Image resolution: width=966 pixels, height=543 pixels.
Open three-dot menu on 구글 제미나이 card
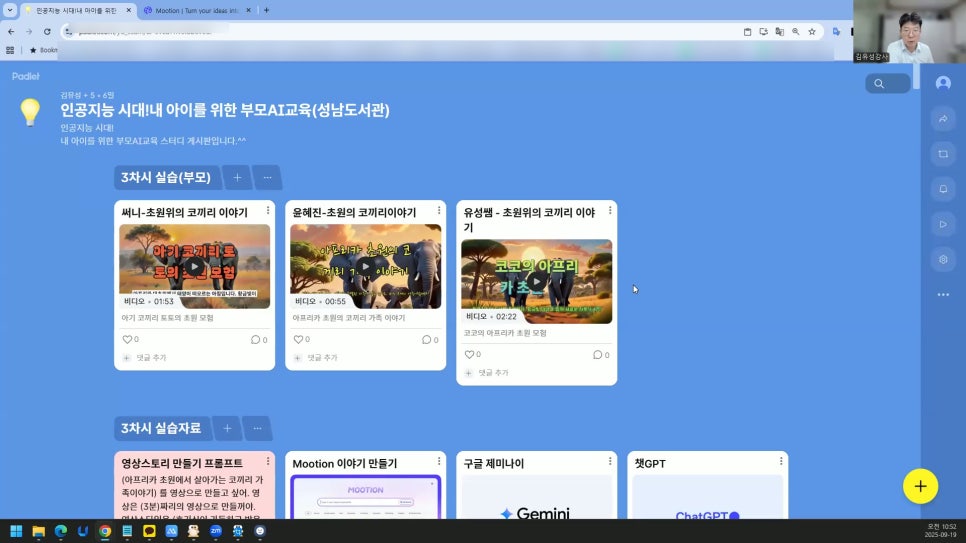point(610,462)
